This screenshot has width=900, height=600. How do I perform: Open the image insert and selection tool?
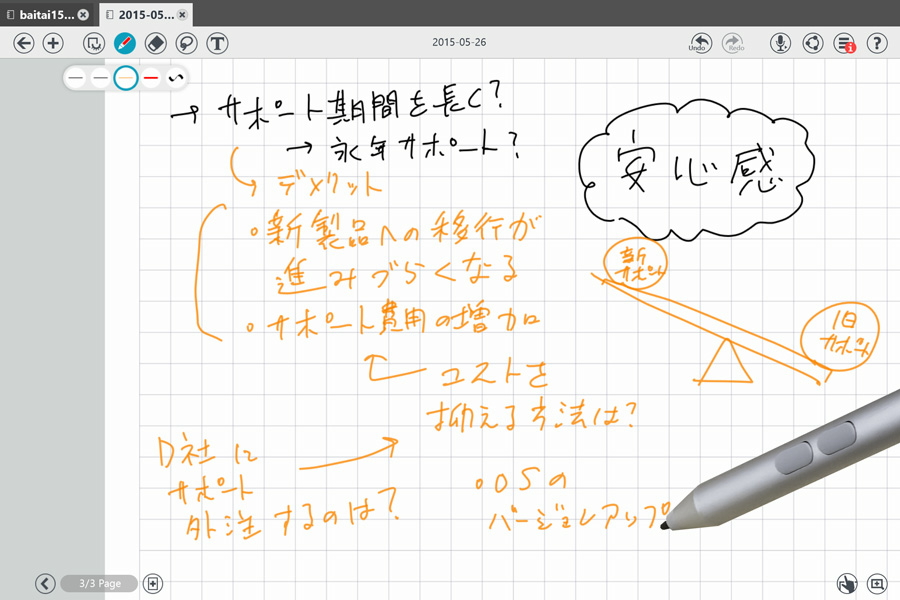tap(93, 43)
